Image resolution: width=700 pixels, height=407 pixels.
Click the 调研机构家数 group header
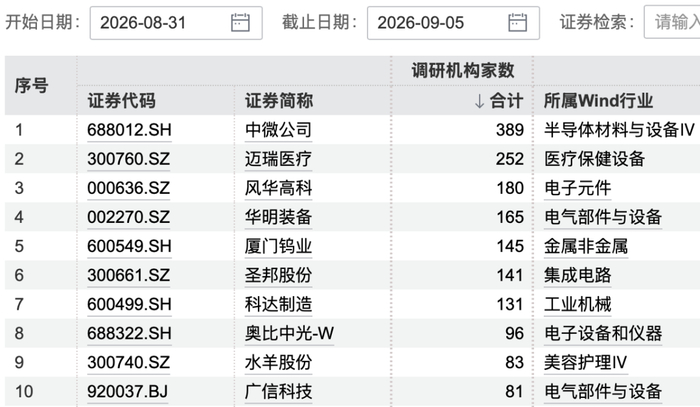pyautogui.click(x=462, y=71)
